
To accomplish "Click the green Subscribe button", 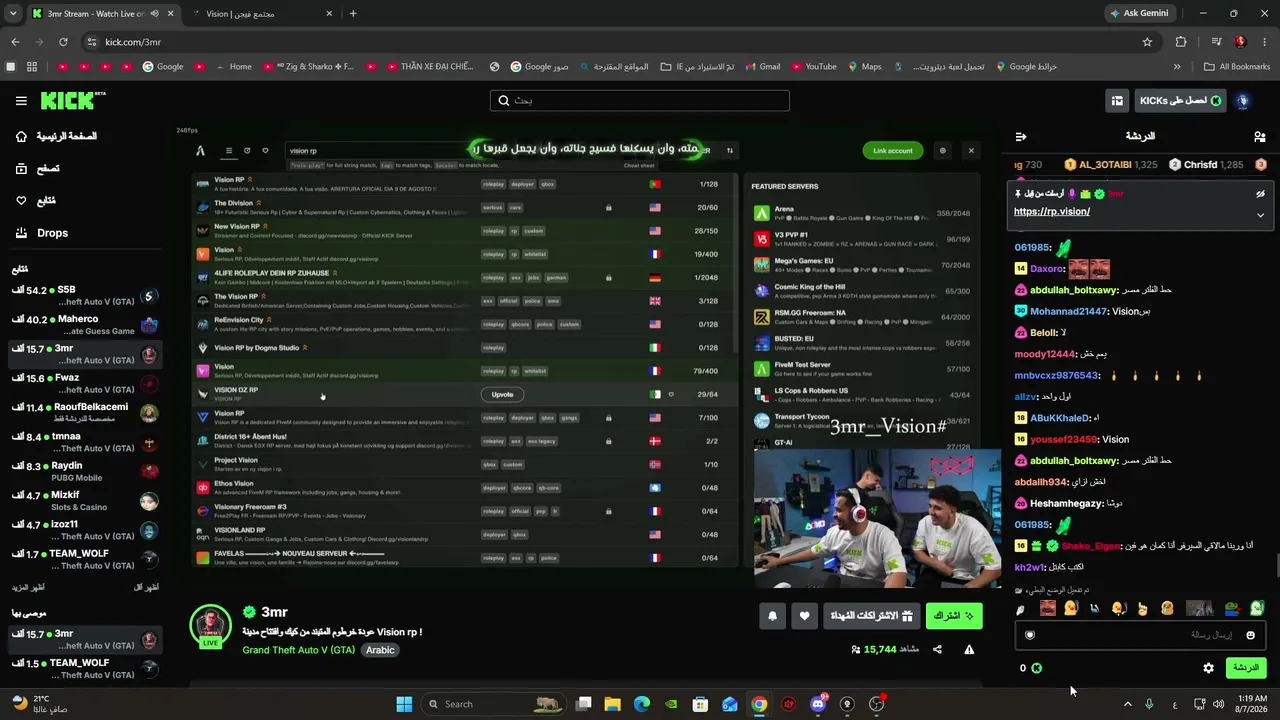I will pos(954,616).
